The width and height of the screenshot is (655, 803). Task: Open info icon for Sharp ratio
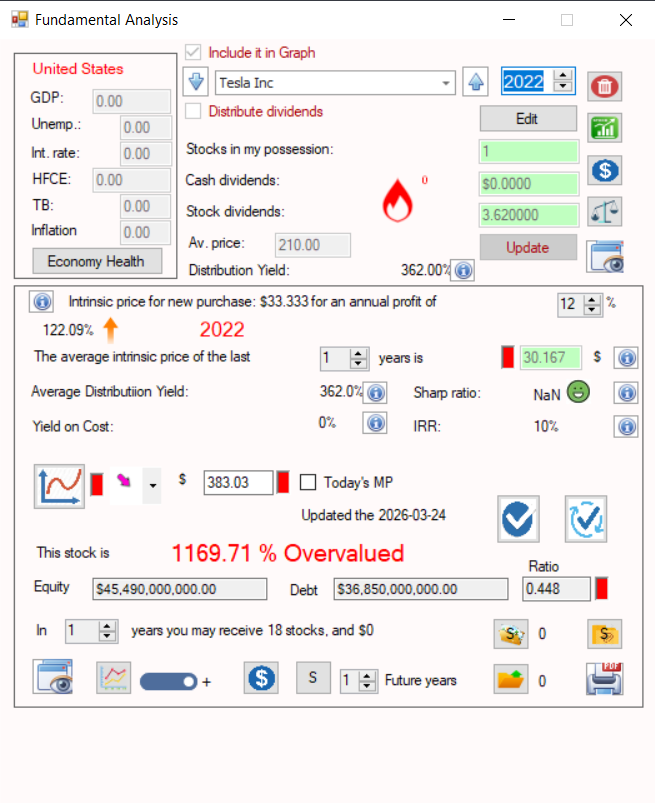(x=626, y=393)
